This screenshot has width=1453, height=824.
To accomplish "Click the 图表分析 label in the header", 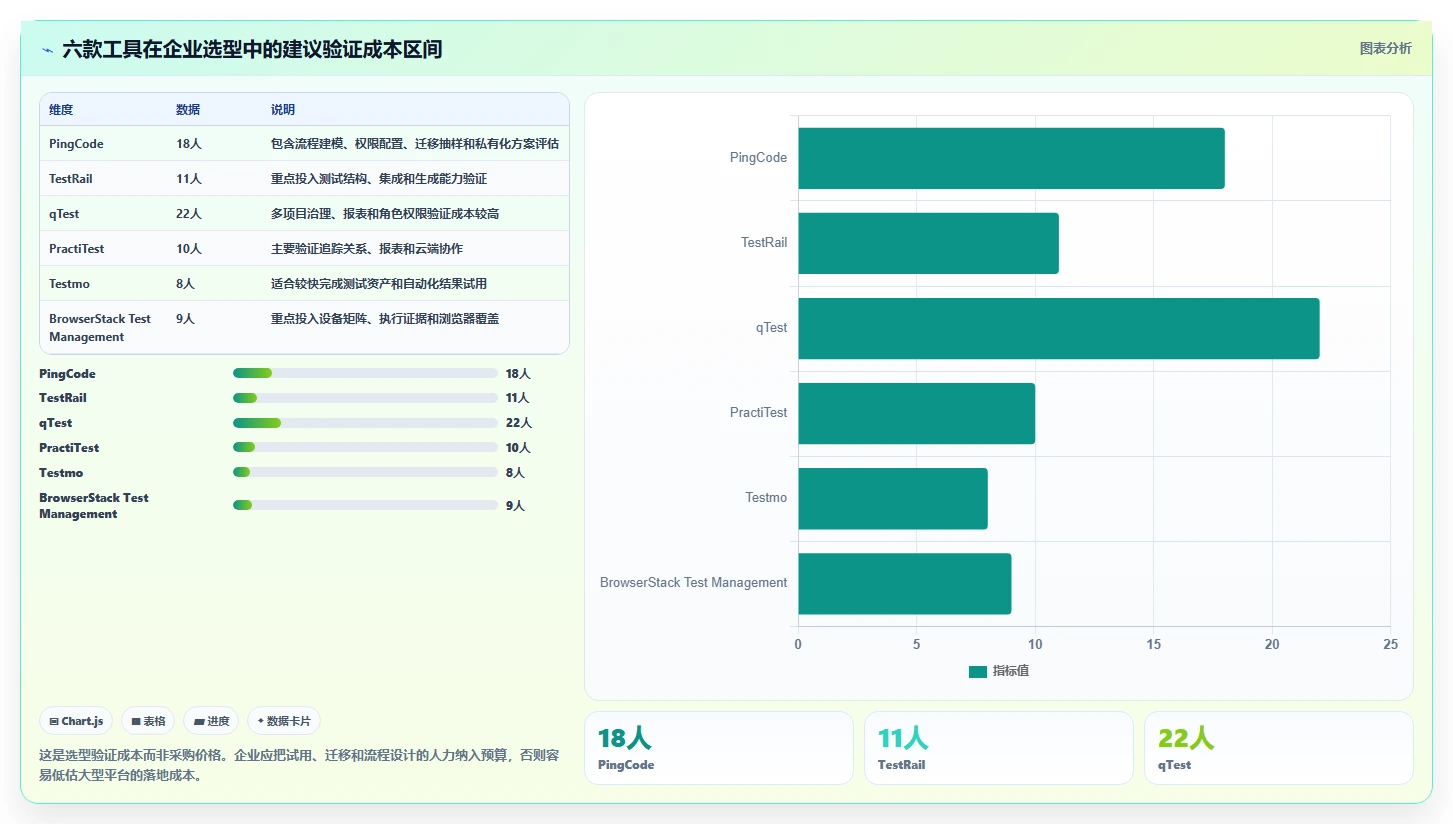I will point(1385,49).
